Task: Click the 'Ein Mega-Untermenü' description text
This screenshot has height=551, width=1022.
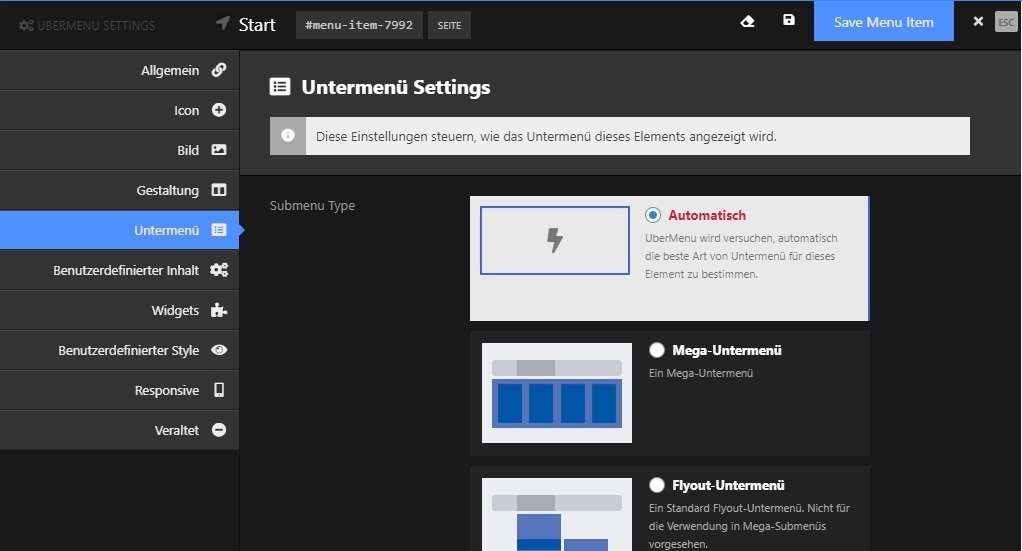Action: pyautogui.click(x=701, y=373)
